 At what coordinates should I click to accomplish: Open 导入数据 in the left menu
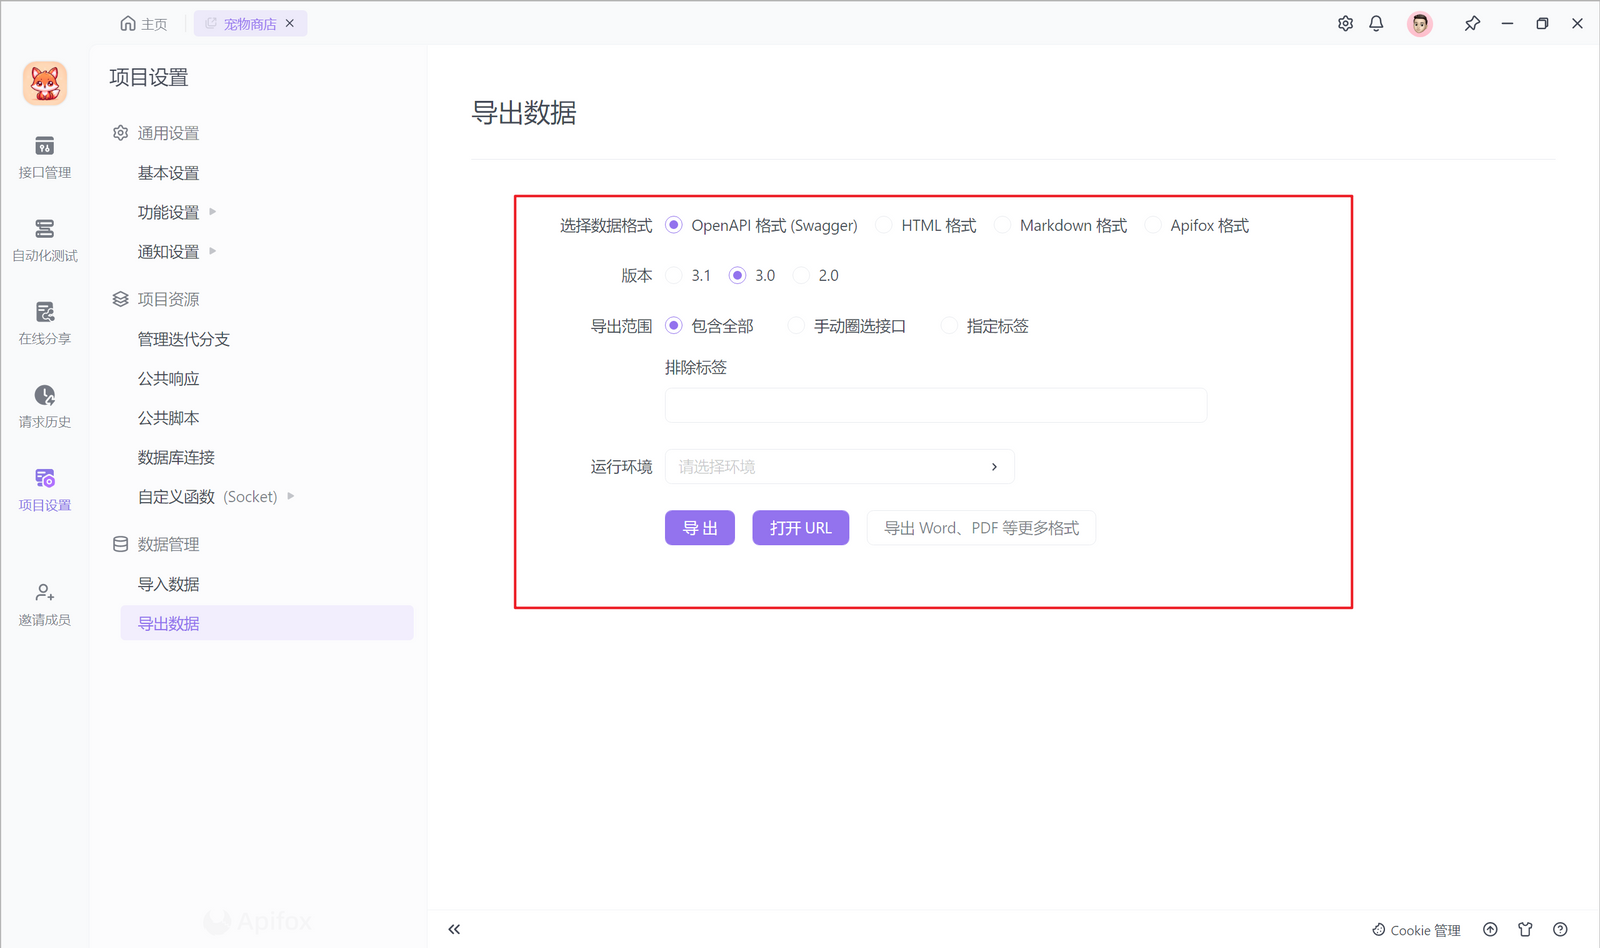tap(168, 583)
